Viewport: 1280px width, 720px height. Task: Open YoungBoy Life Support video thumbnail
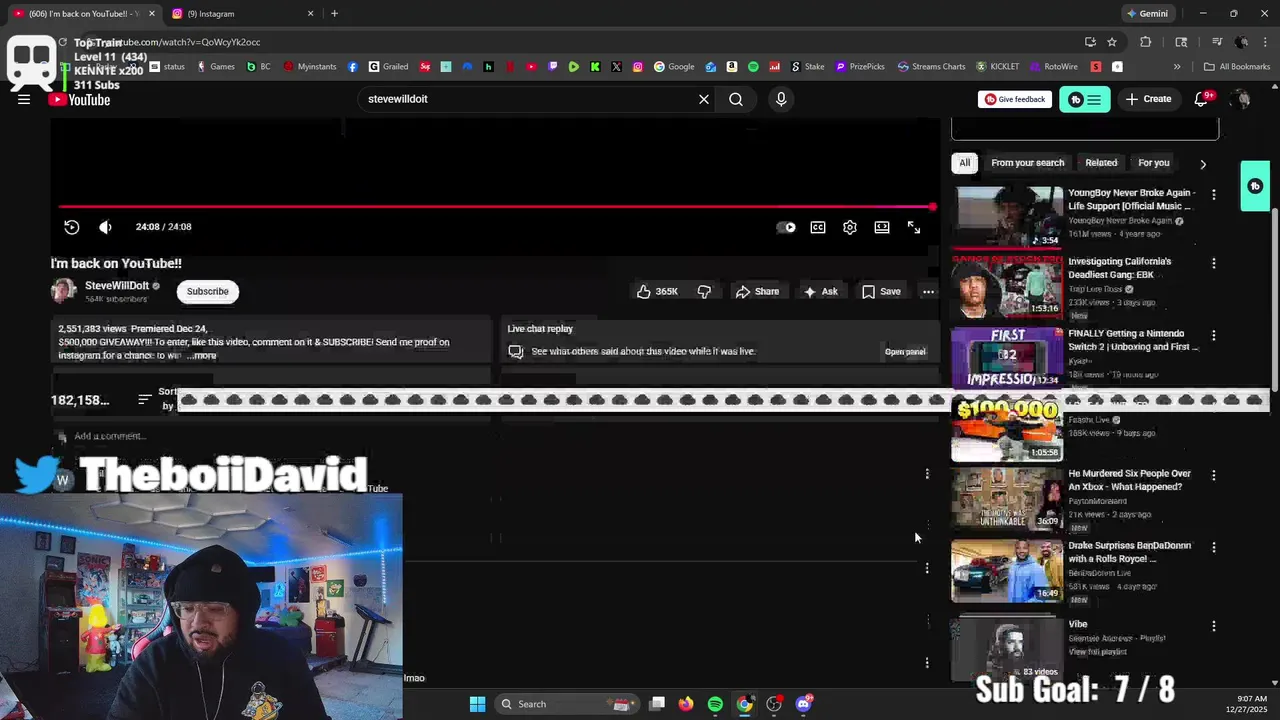pyautogui.click(x=1007, y=216)
